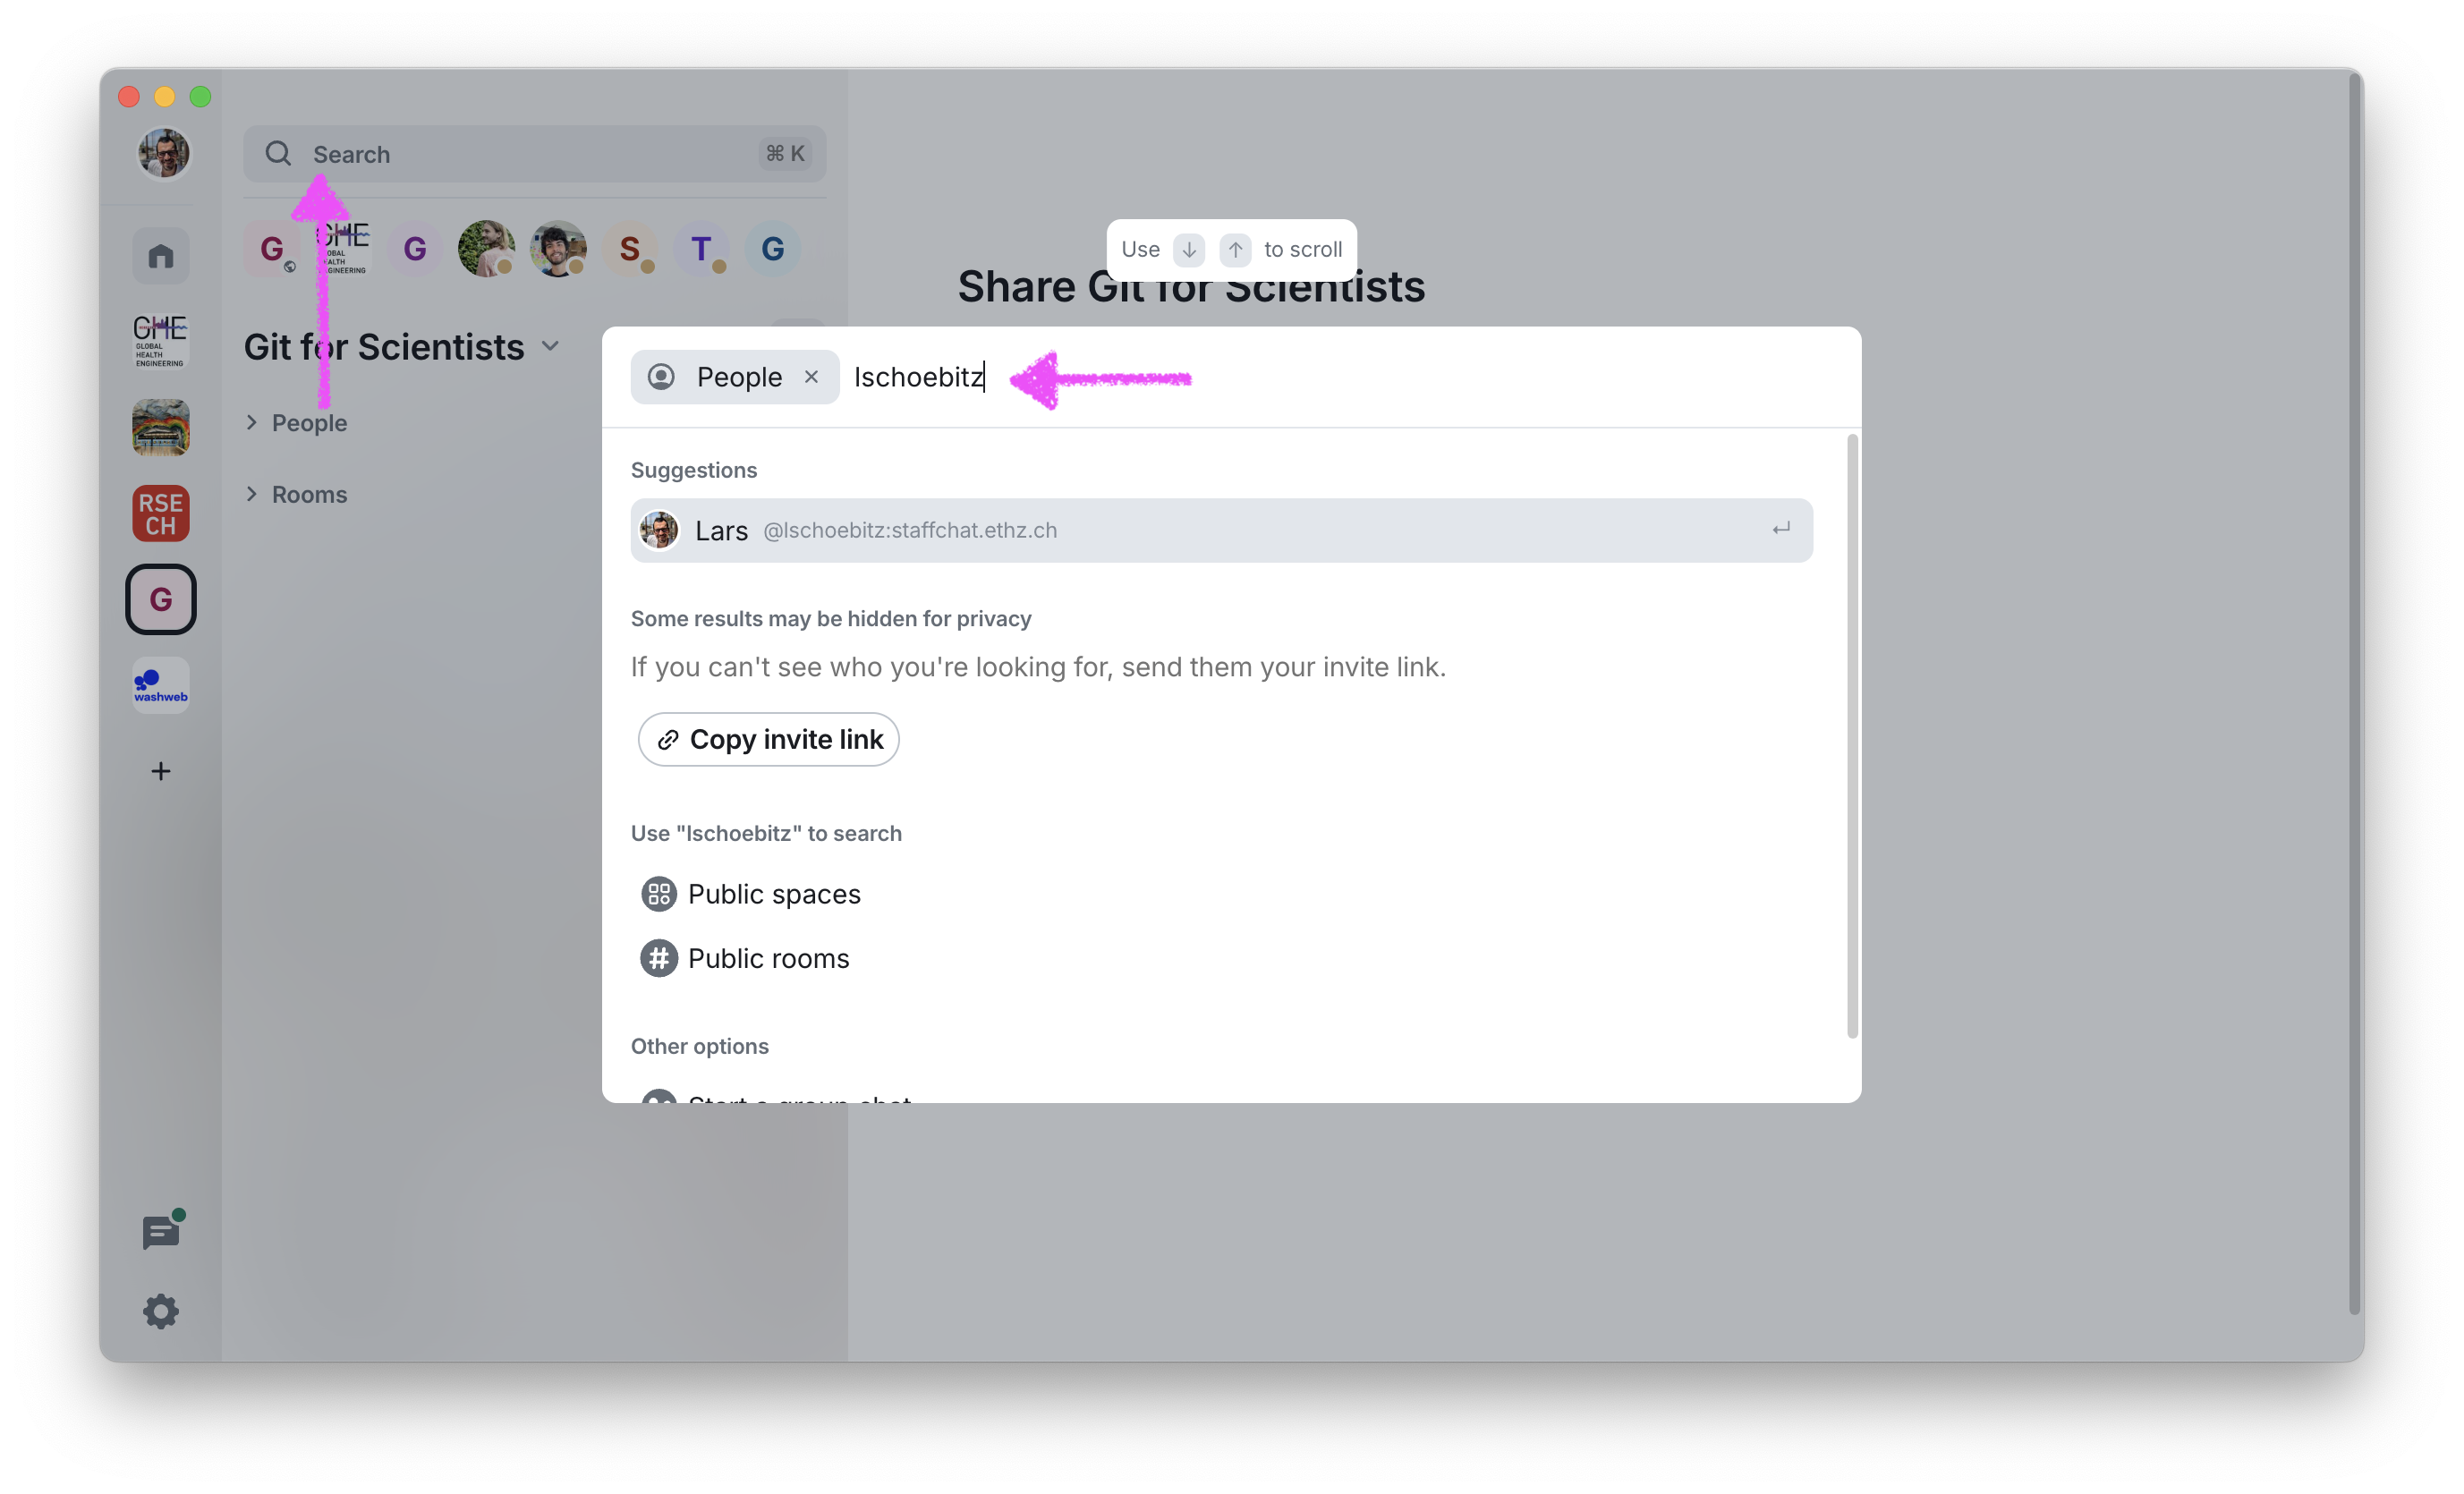Search in Public spaces
Viewport: 2464px width, 1494px height.
click(x=773, y=894)
